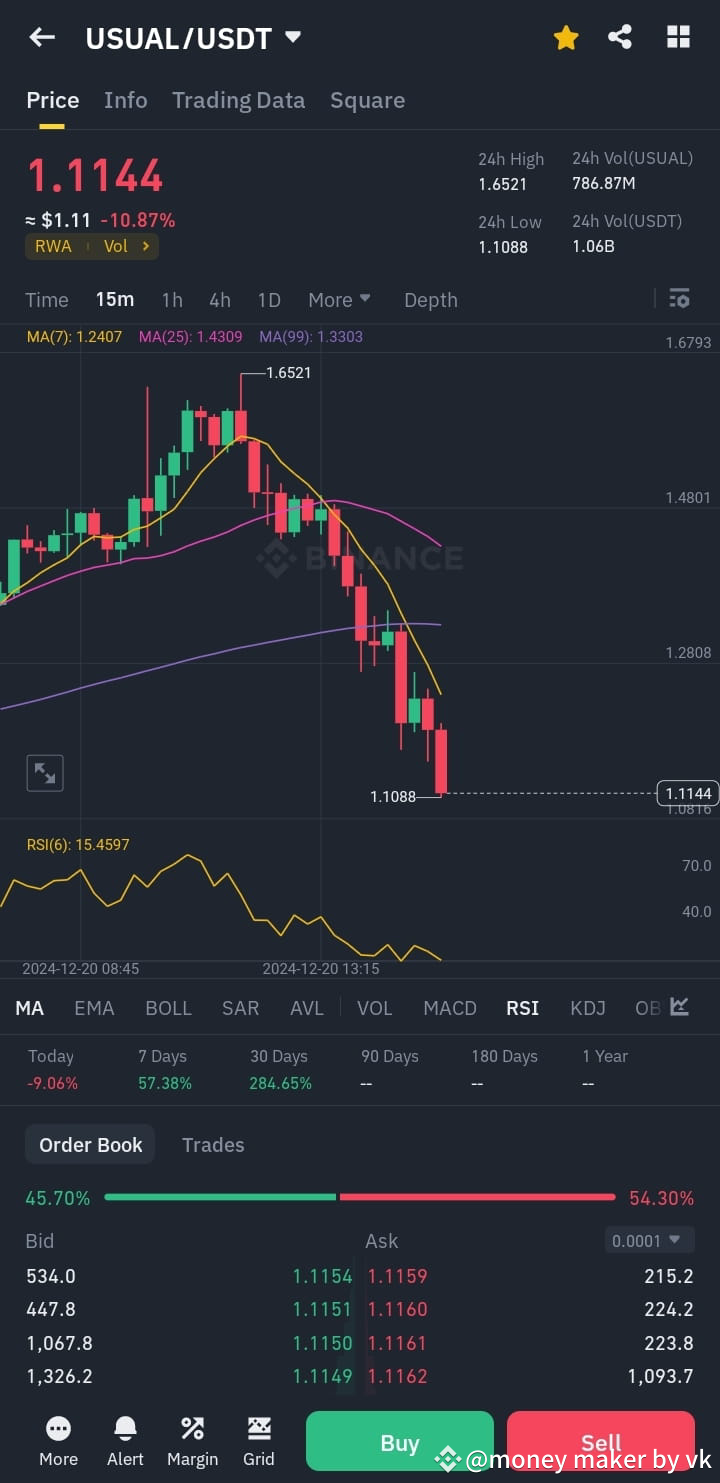Tap the 24h Low value 1.1088
This screenshot has height=1483, width=720.
503,247
